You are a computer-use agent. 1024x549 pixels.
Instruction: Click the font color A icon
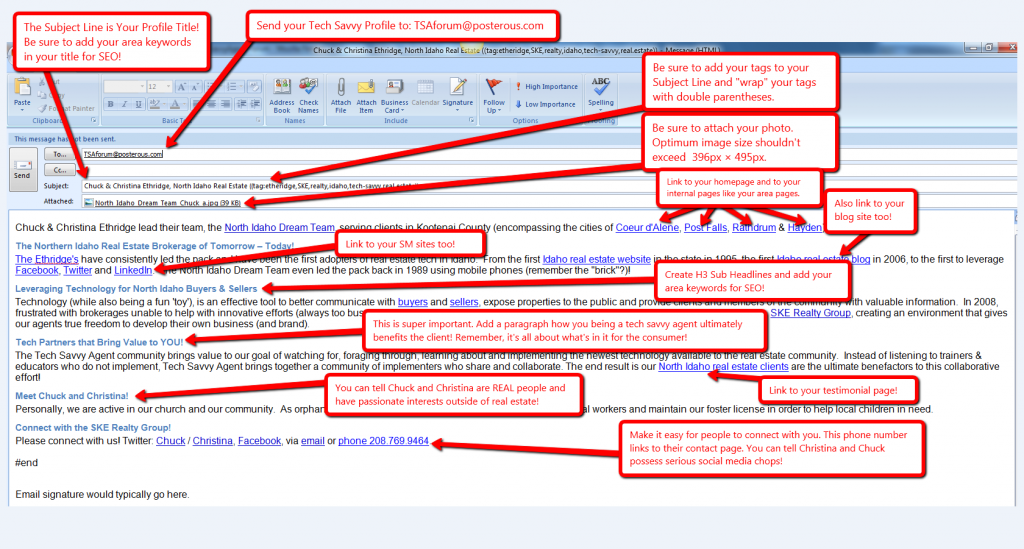175,104
